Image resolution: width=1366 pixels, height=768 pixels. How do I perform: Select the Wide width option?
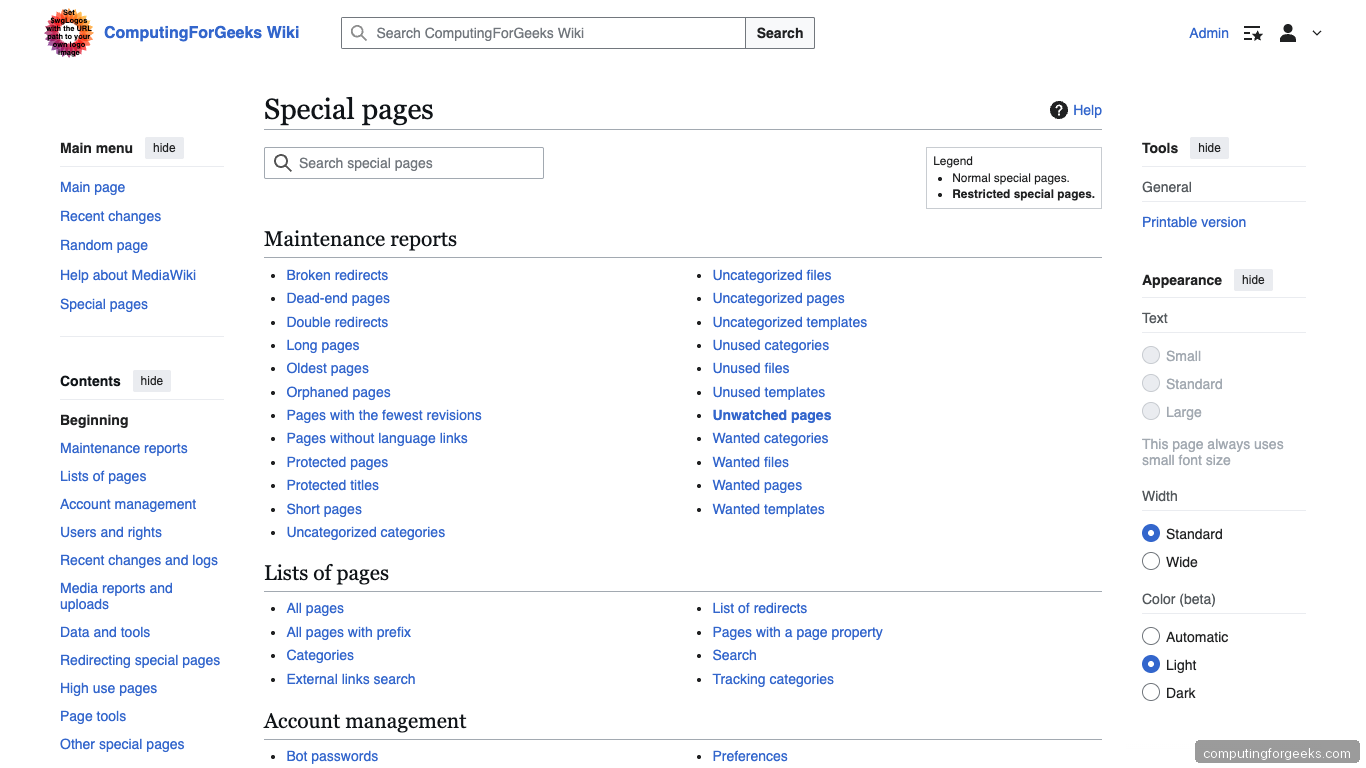(1151, 561)
